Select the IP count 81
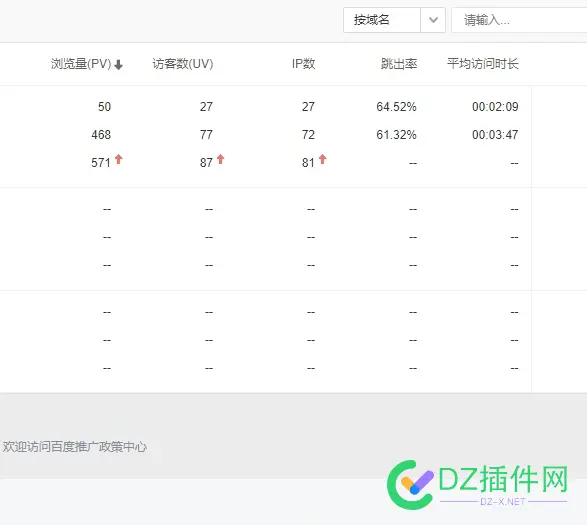Screen dimensions: 587x525 coord(308,163)
